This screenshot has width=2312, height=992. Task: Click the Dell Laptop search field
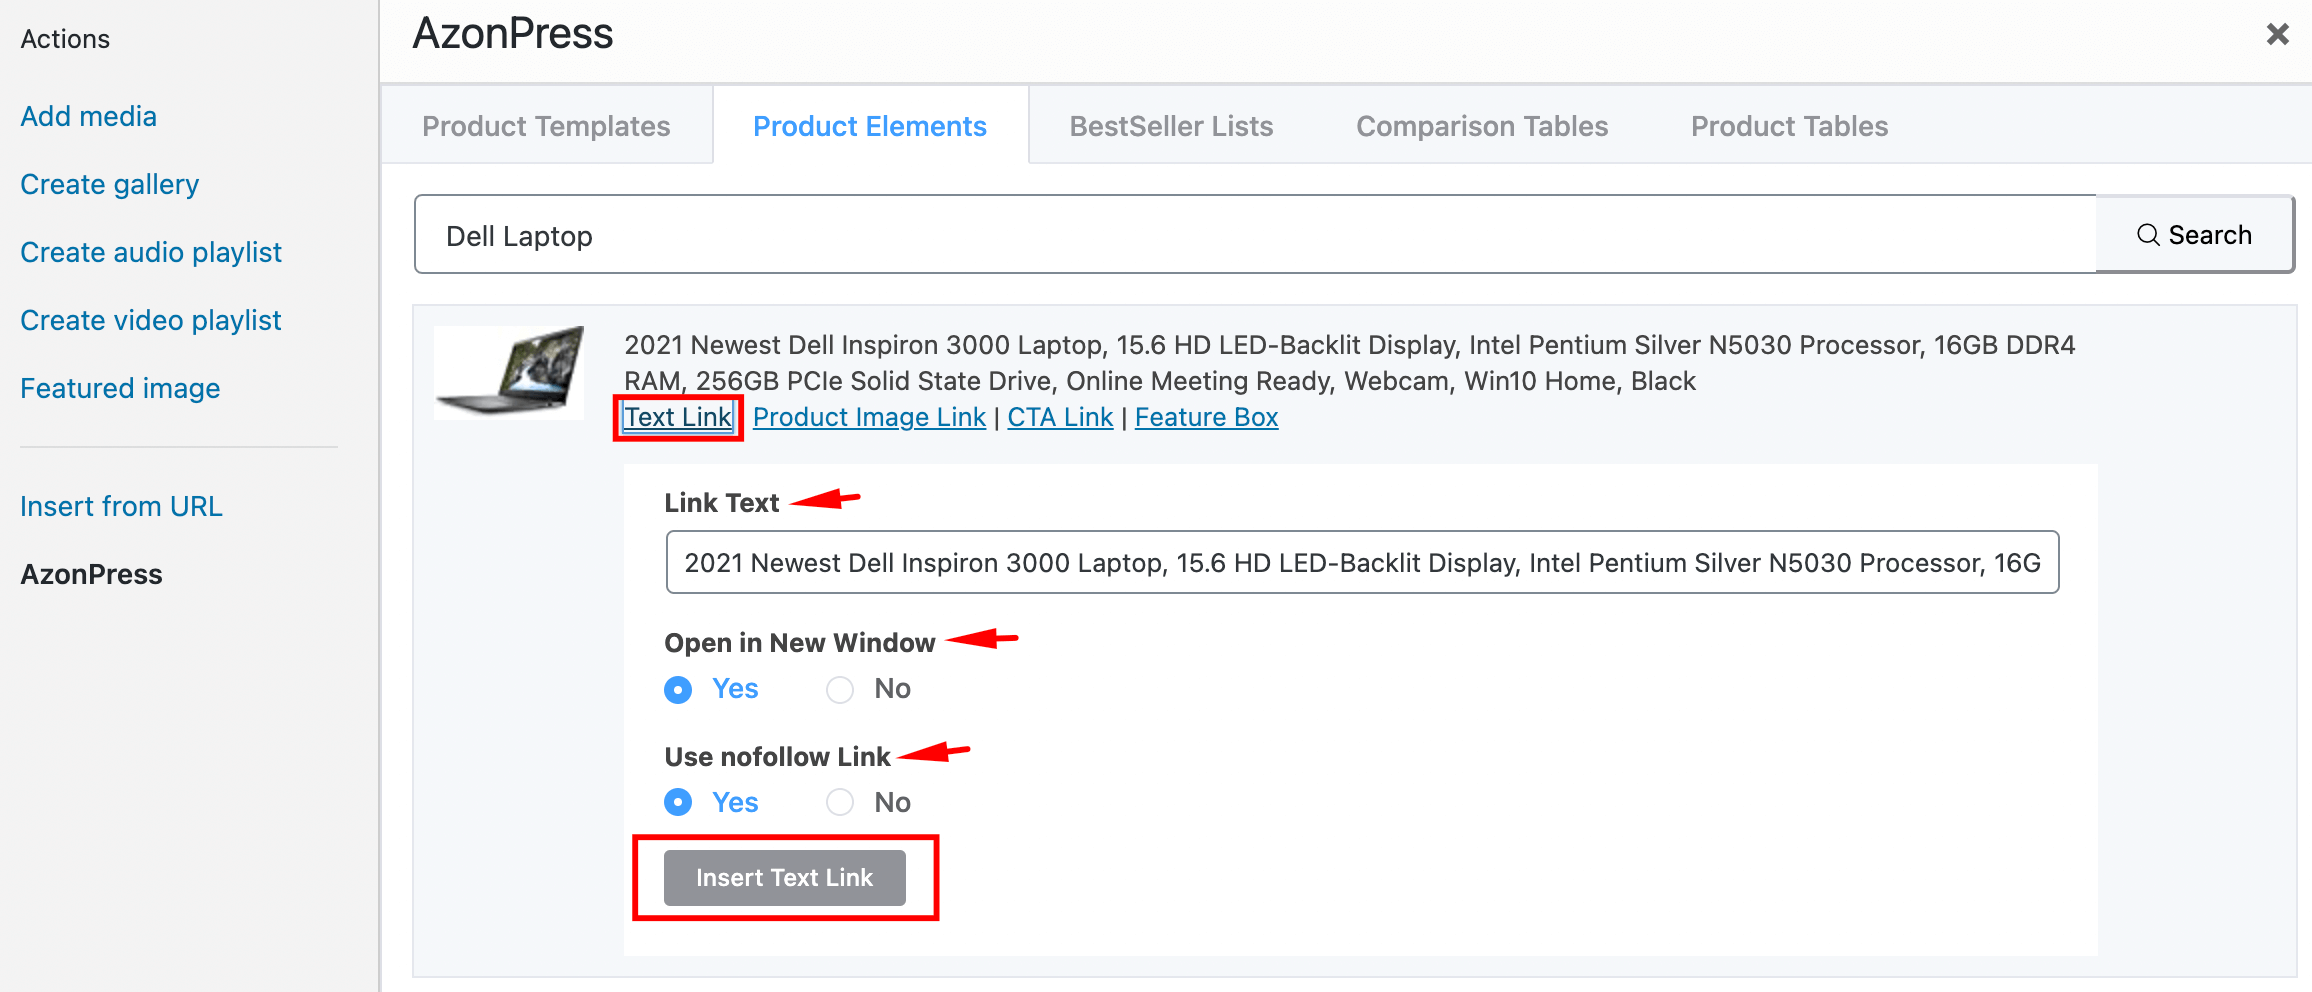click(1255, 235)
